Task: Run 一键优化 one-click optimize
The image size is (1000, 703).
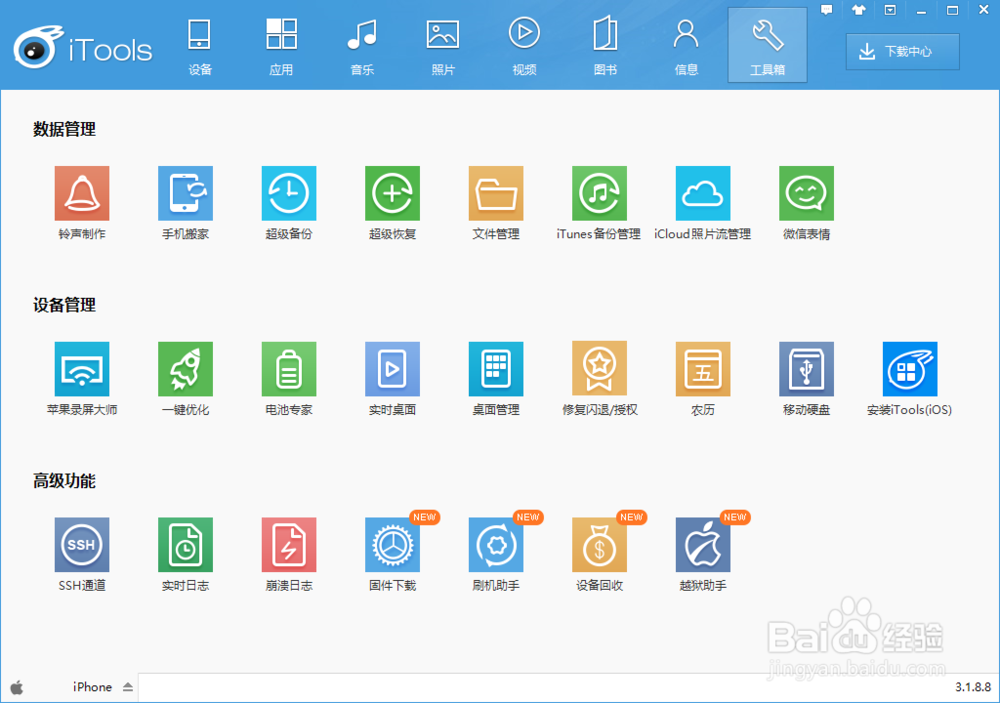Action: 185,369
